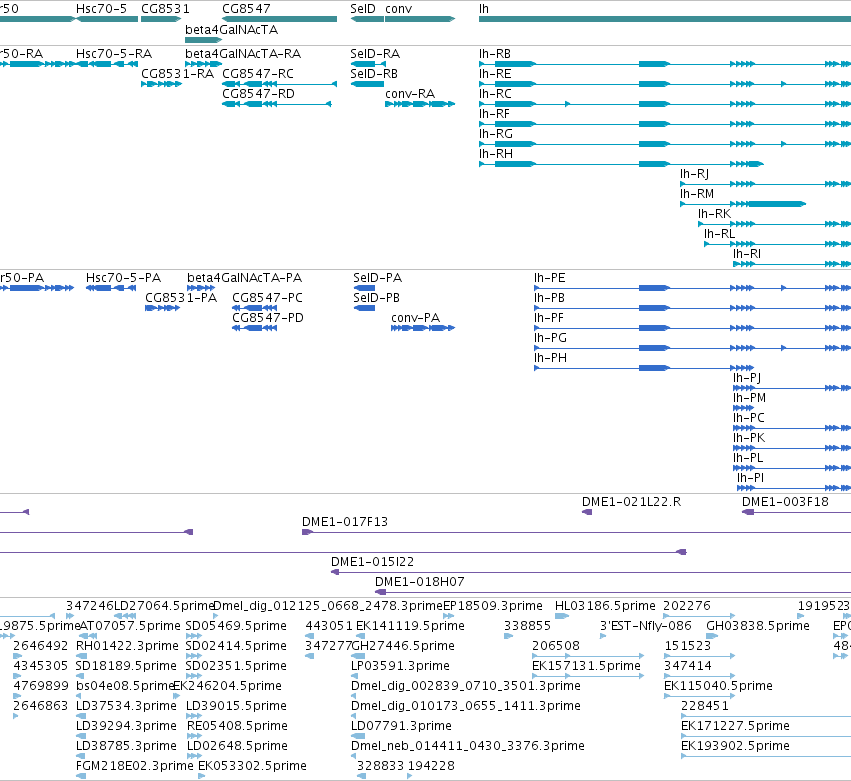This screenshot has width=851, height=781.
Task: Click the CG8531 gene label
Action: (x=166, y=9)
